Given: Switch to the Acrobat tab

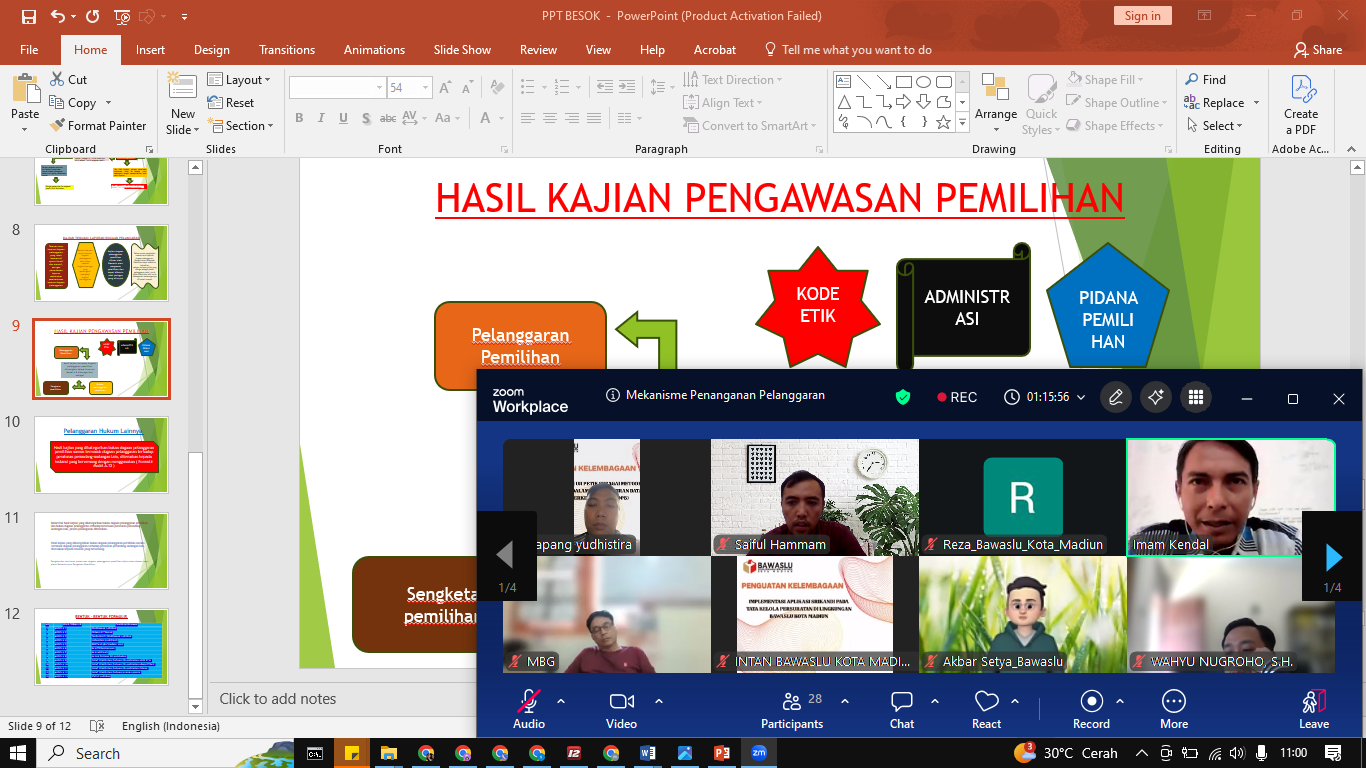Looking at the screenshot, I should click(715, 50).
